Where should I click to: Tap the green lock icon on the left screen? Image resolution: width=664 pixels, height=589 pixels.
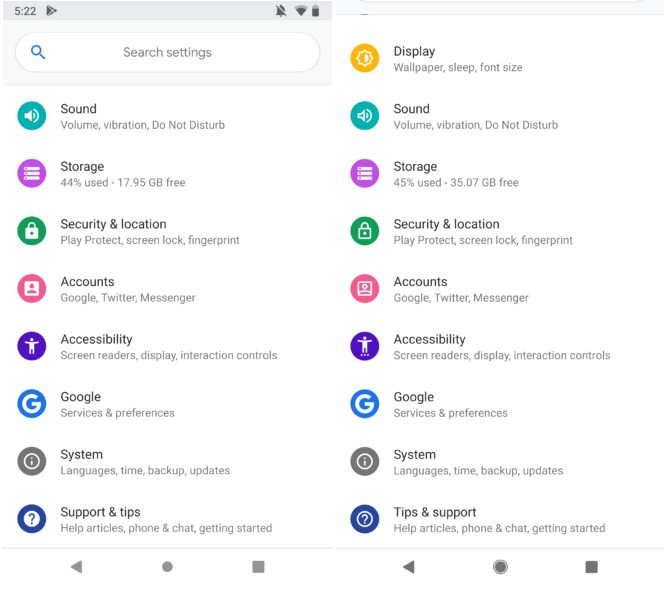(x=32, y=231)
